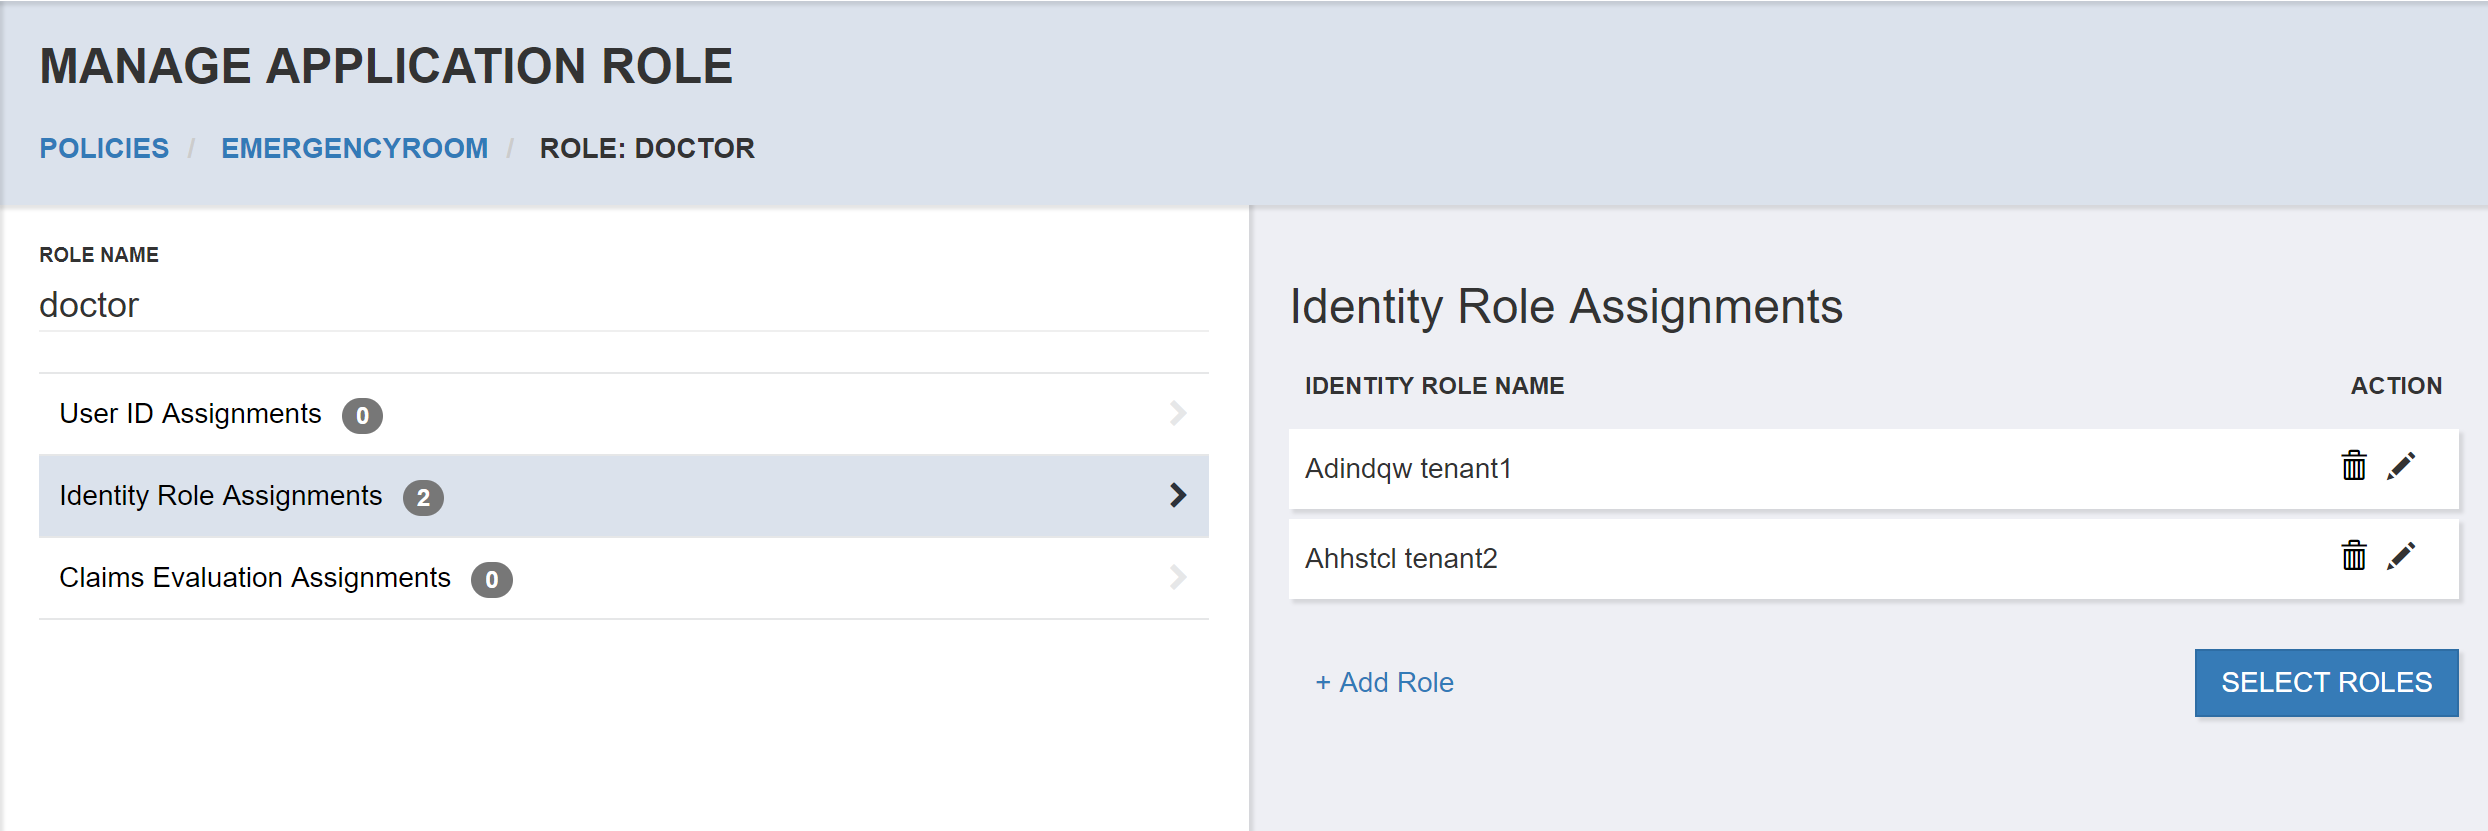Expand Claims Evaluation Assignments chevron

tap(1178, 577)
